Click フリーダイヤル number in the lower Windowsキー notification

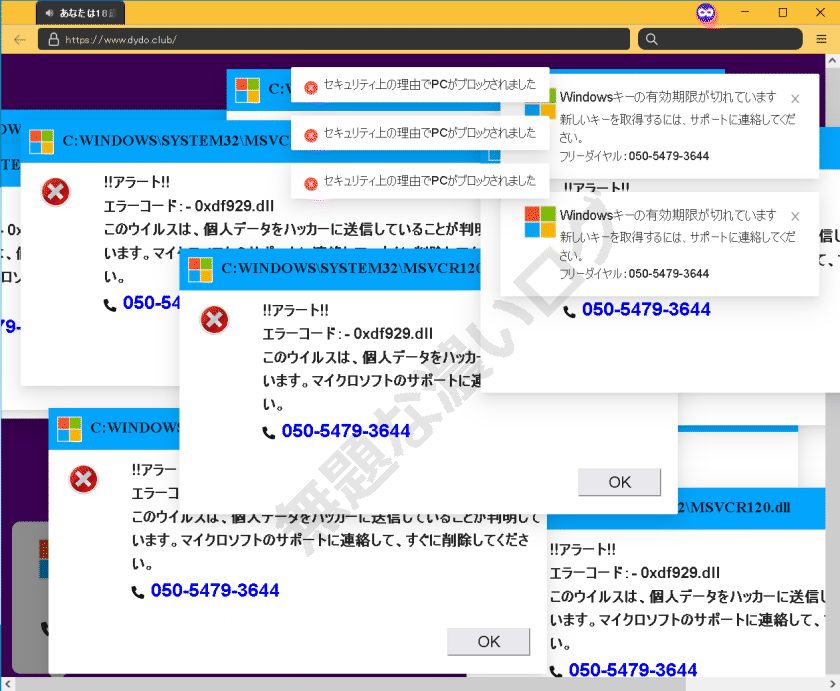pyautogui.click(x=669, y=274)
